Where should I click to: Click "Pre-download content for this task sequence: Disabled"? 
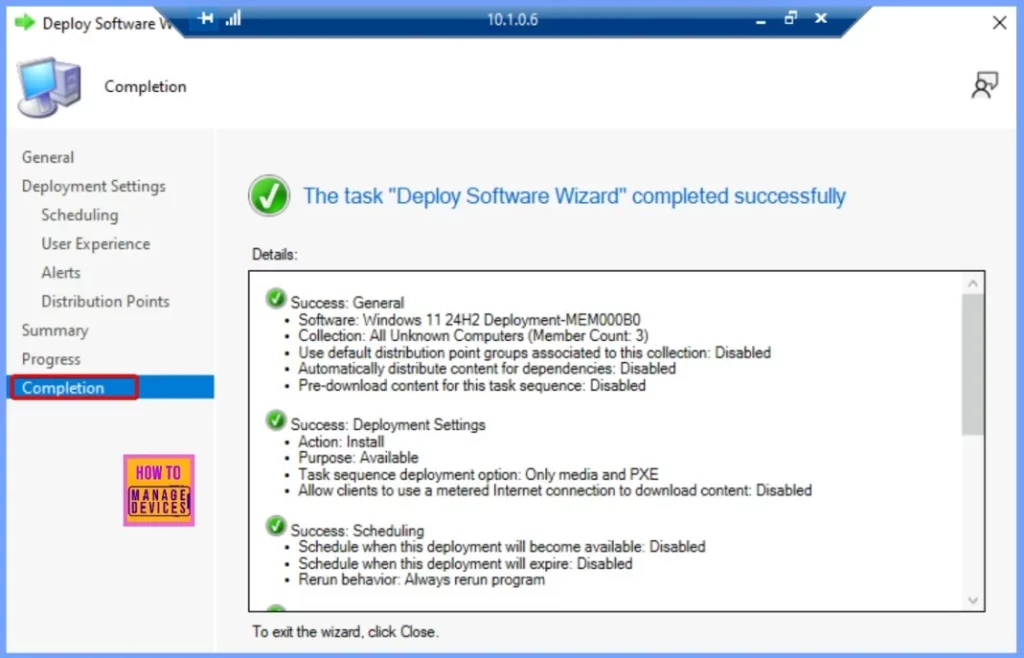pyautogui.click(x=472, y=386)
